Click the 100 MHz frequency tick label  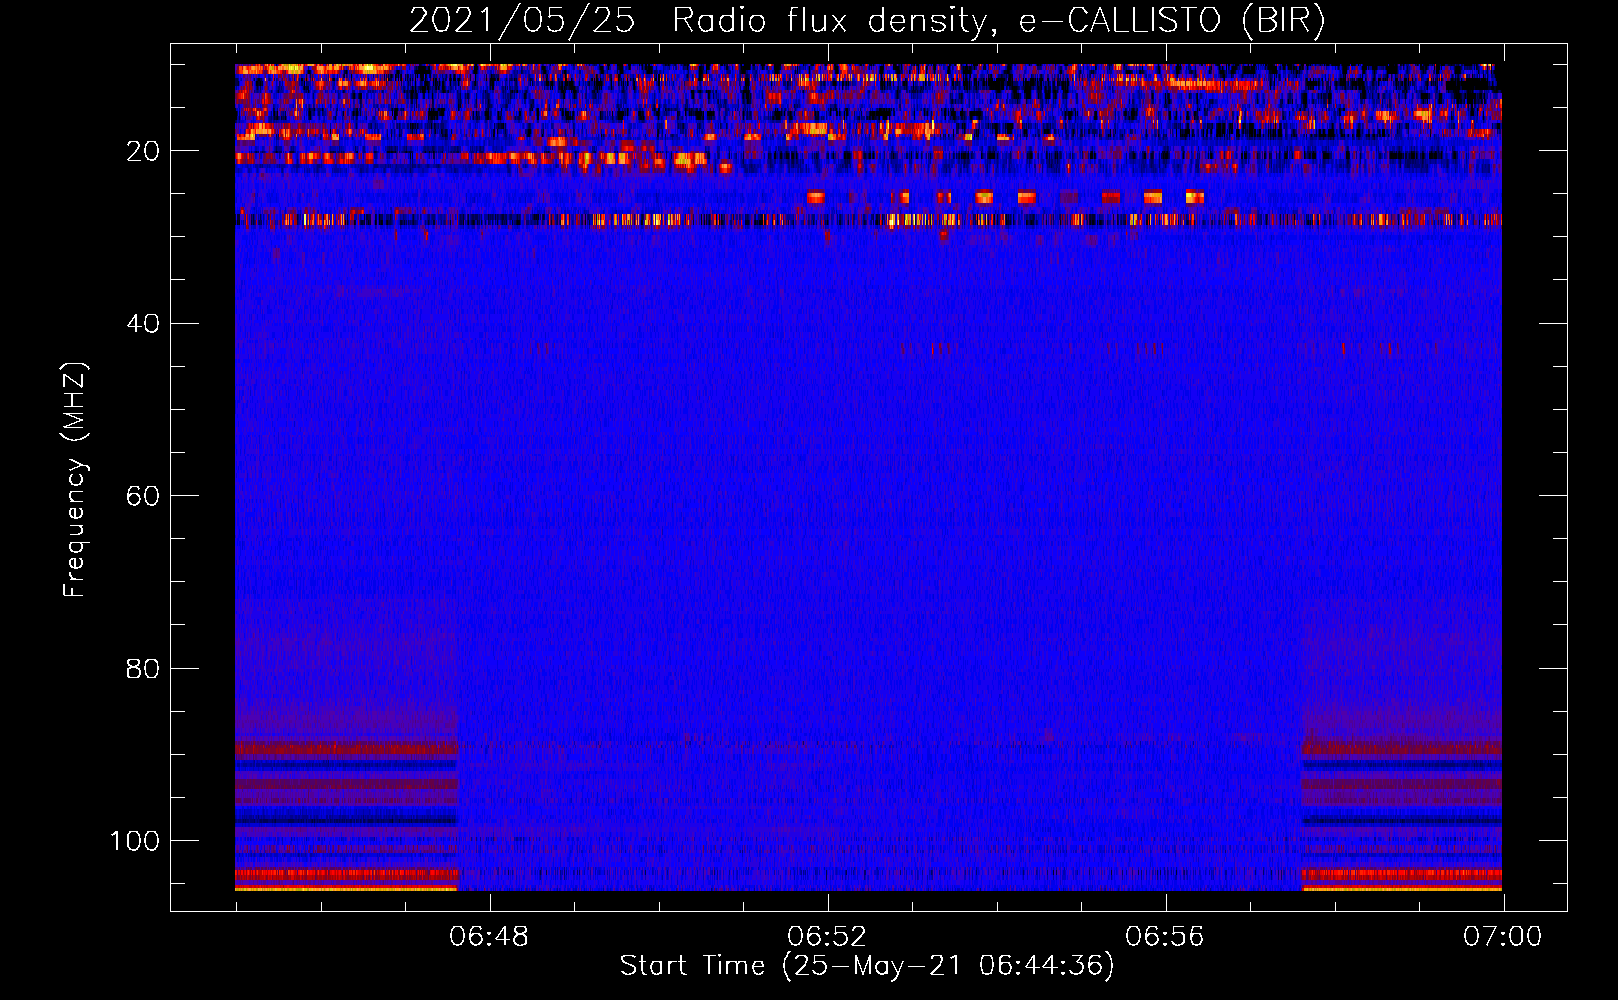[135, 841]
